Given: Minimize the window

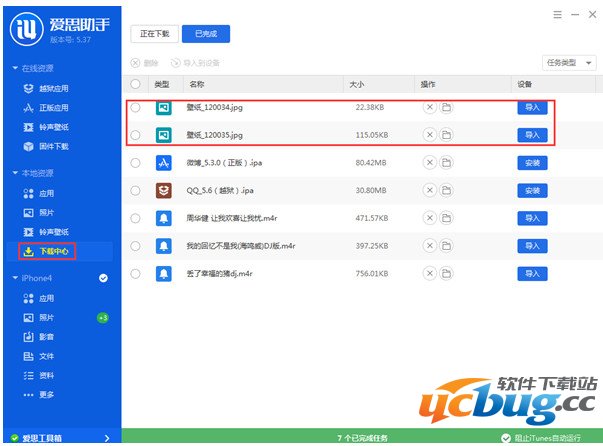Looking at the screenshot, I should [575, 15].
